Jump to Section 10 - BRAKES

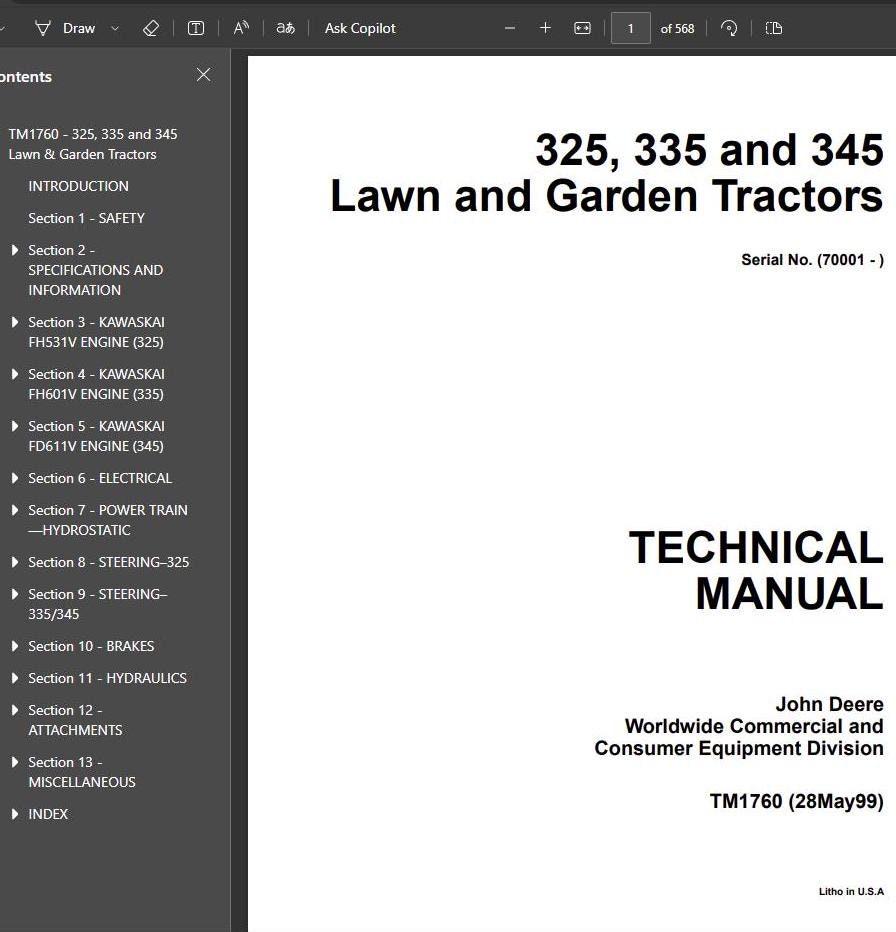pyautogui.click(x=91, y=646)
